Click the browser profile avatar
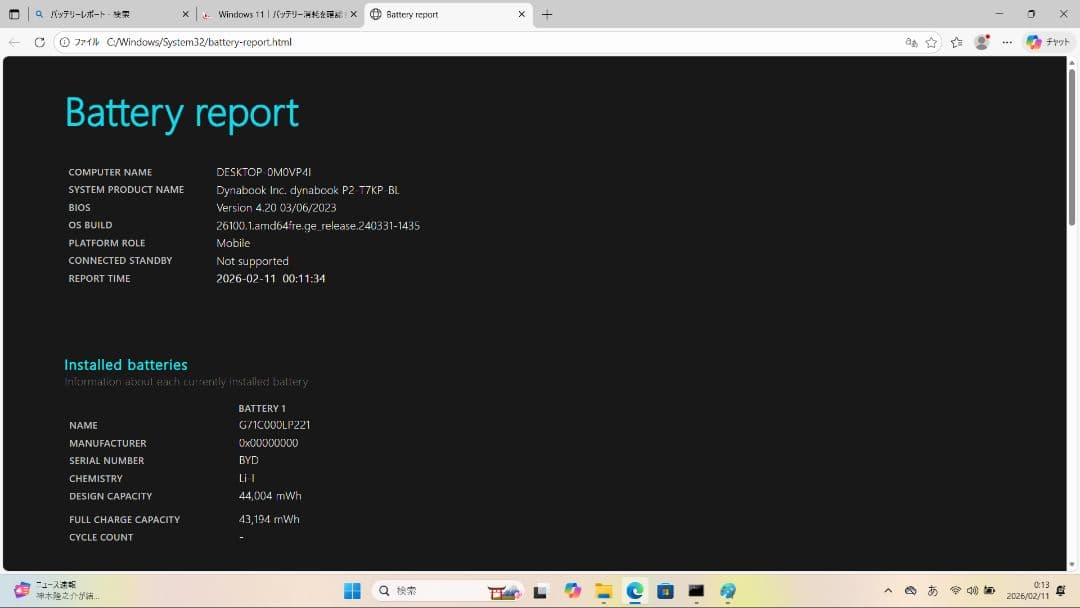 pos(981,42)
